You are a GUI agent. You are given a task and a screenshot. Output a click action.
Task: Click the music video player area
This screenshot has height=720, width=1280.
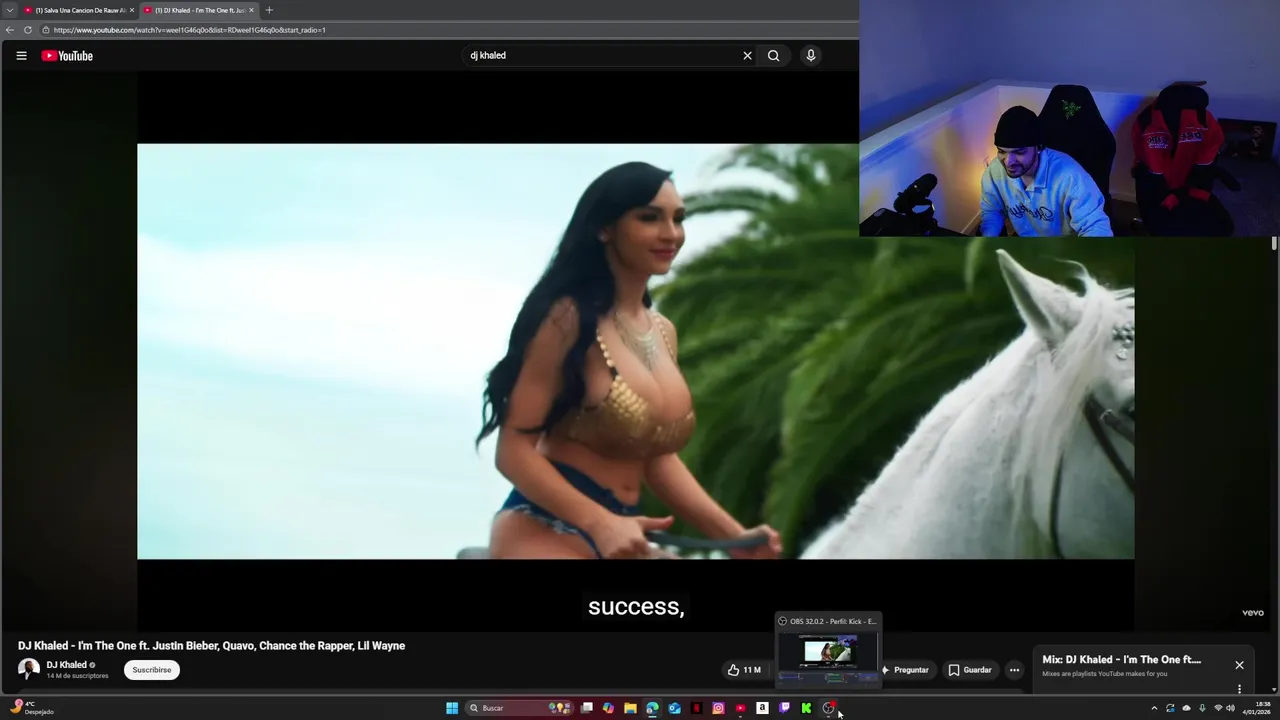pos(635,351)
